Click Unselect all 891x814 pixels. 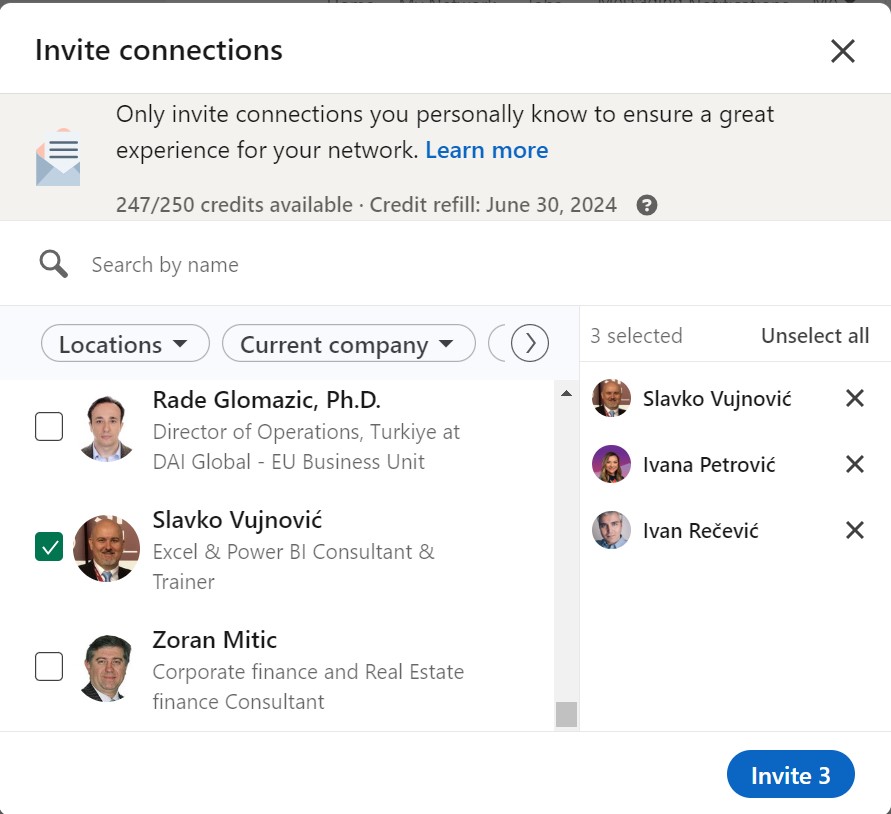[814, 336]
